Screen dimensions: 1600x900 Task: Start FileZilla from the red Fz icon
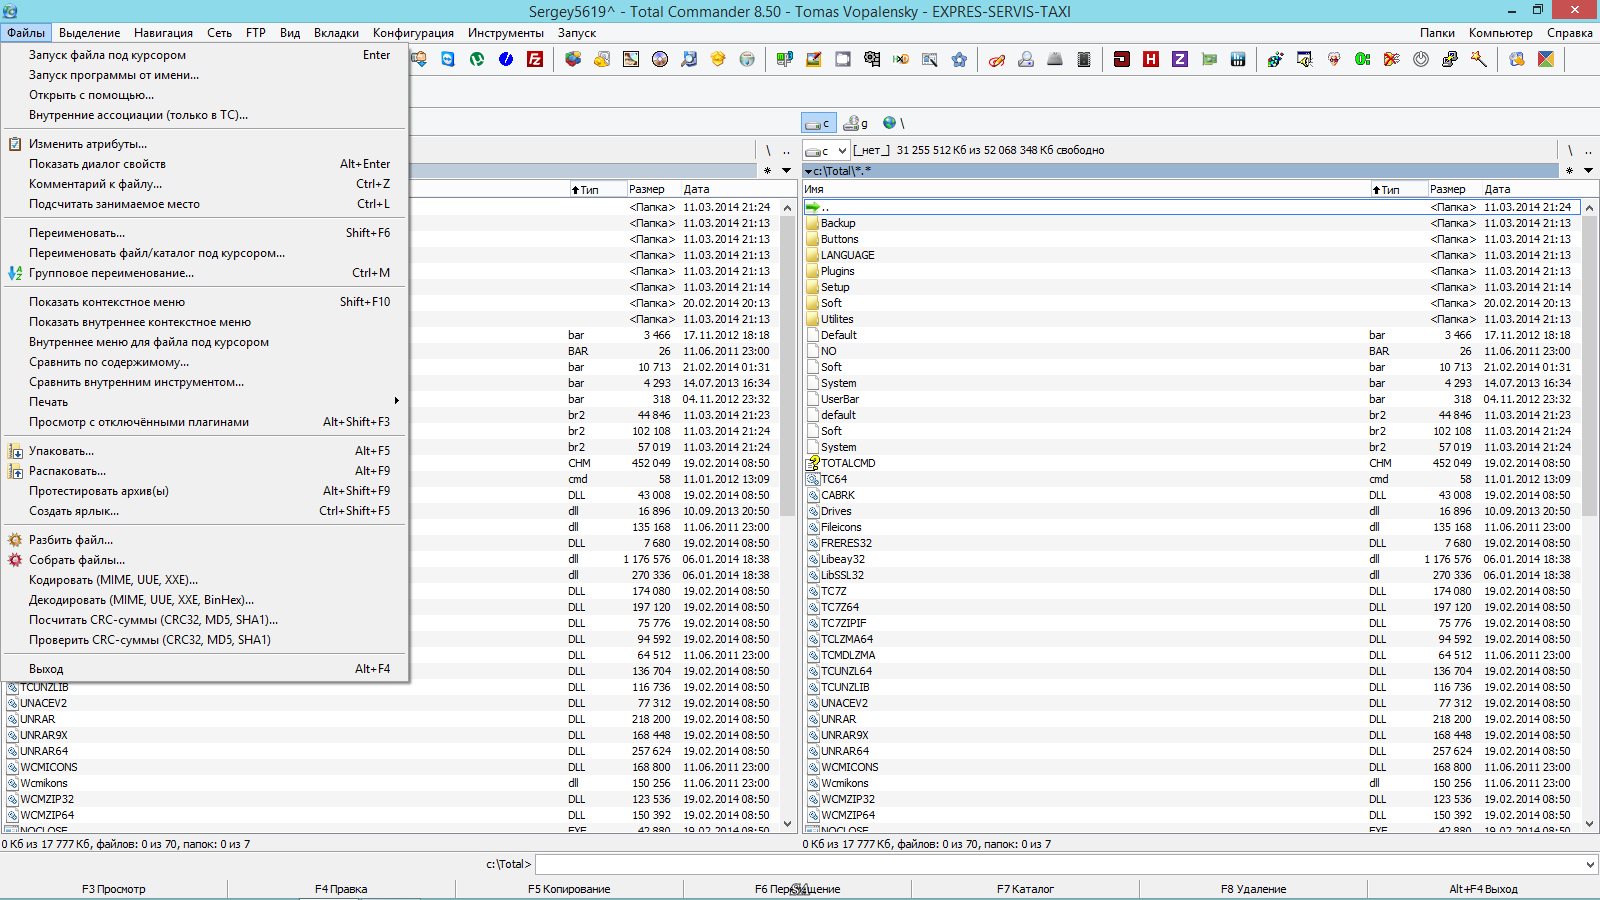(x=535, y=59)
